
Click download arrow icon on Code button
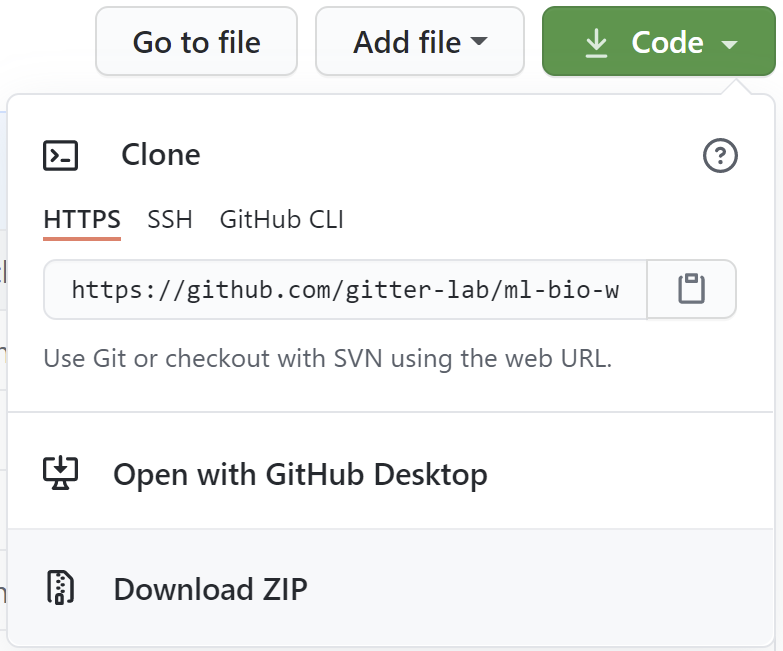pos(597,43)
